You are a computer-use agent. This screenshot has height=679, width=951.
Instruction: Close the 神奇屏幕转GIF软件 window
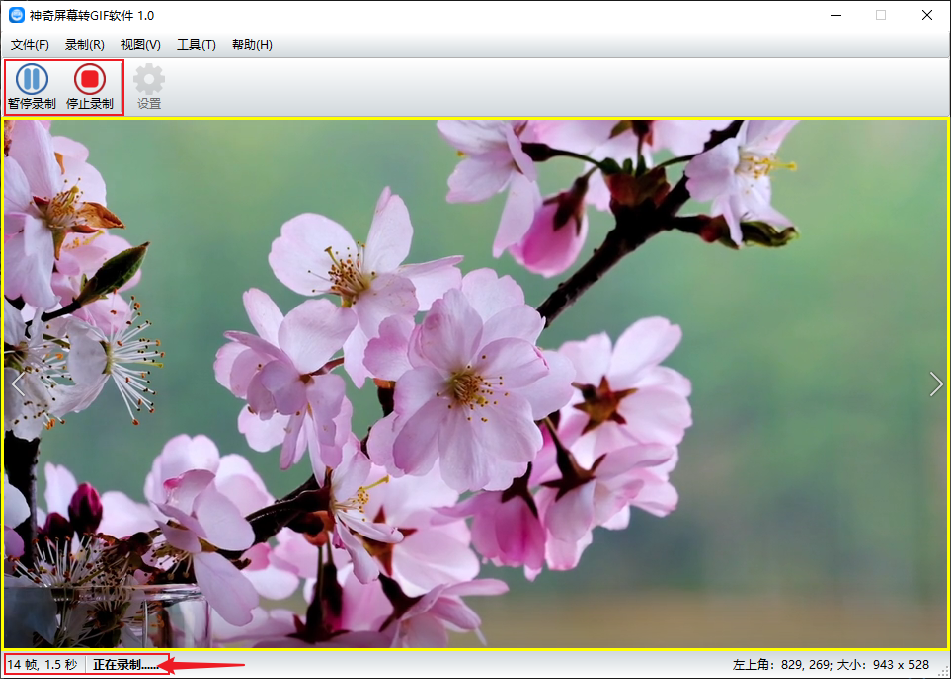[927, 15]
